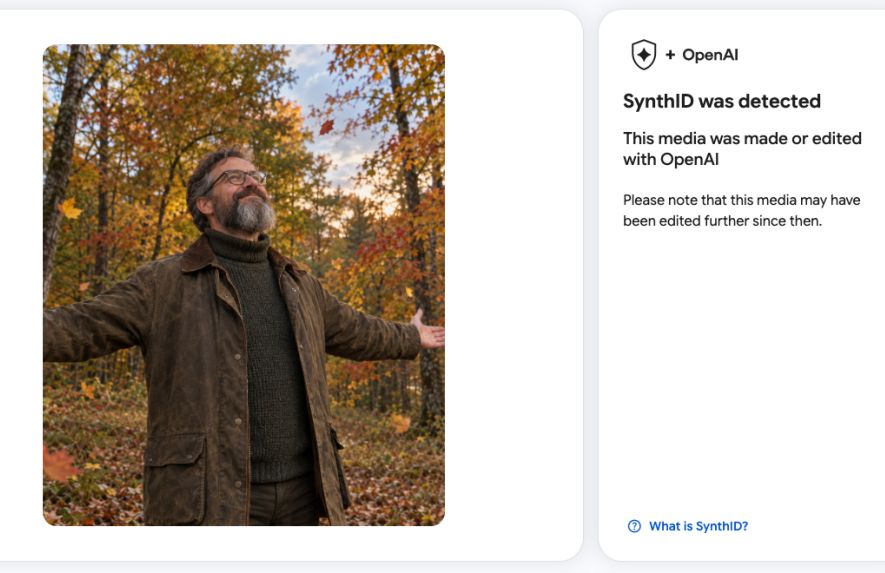The width and height of the screenshot is (885, 573).
Task: Click the SynthID shield sparkle icon
Action: [x=643, y=55]
